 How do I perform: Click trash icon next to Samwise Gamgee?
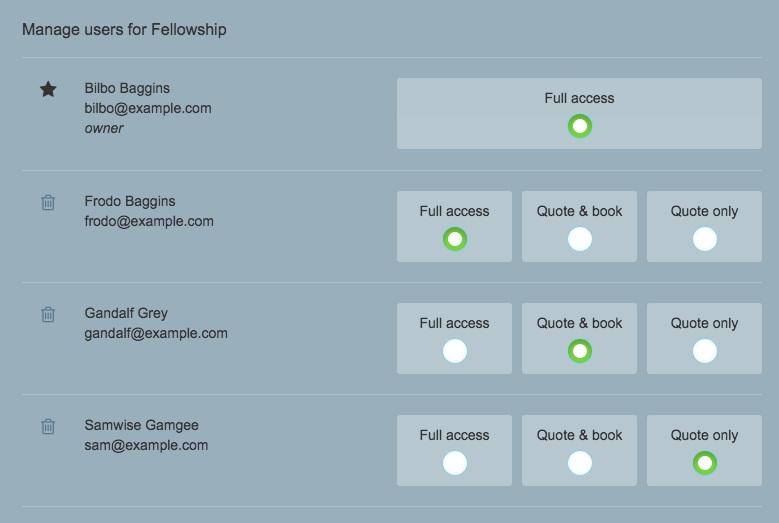[x=48, y=426]
